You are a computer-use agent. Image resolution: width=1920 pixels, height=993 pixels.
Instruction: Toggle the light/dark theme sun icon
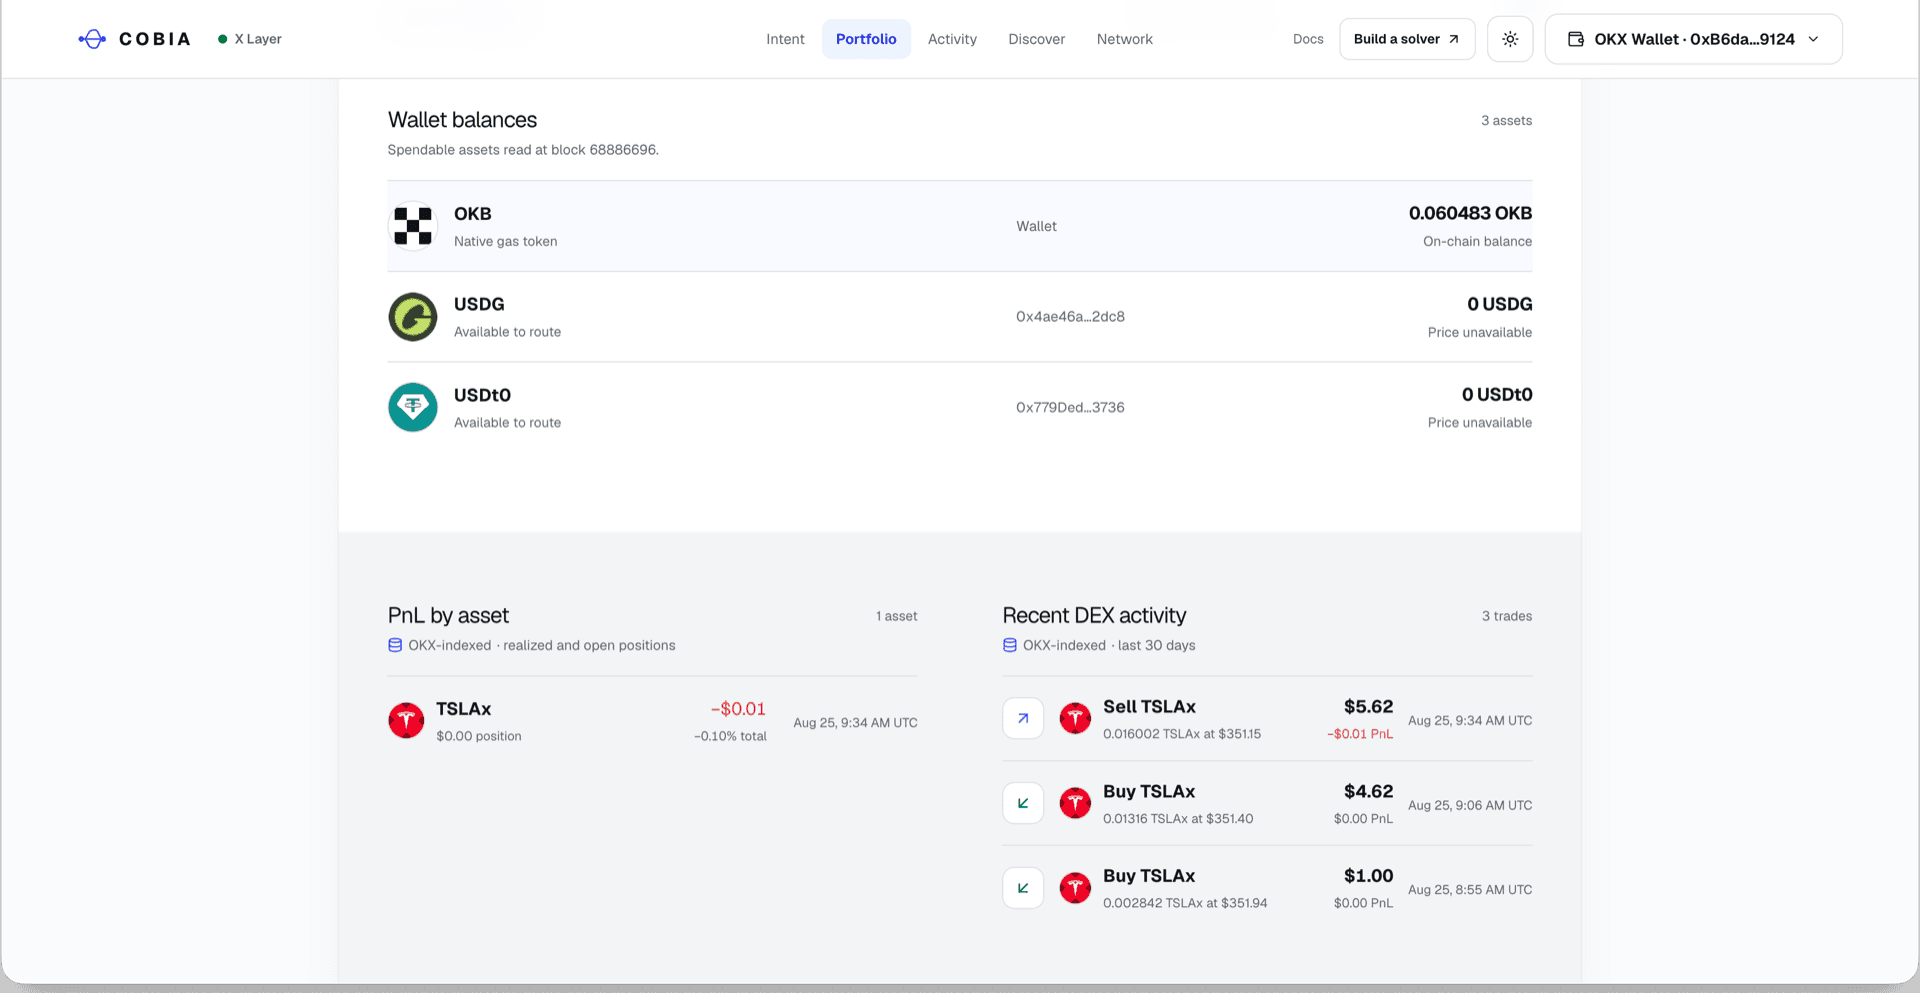click(x=1510, y=39)
